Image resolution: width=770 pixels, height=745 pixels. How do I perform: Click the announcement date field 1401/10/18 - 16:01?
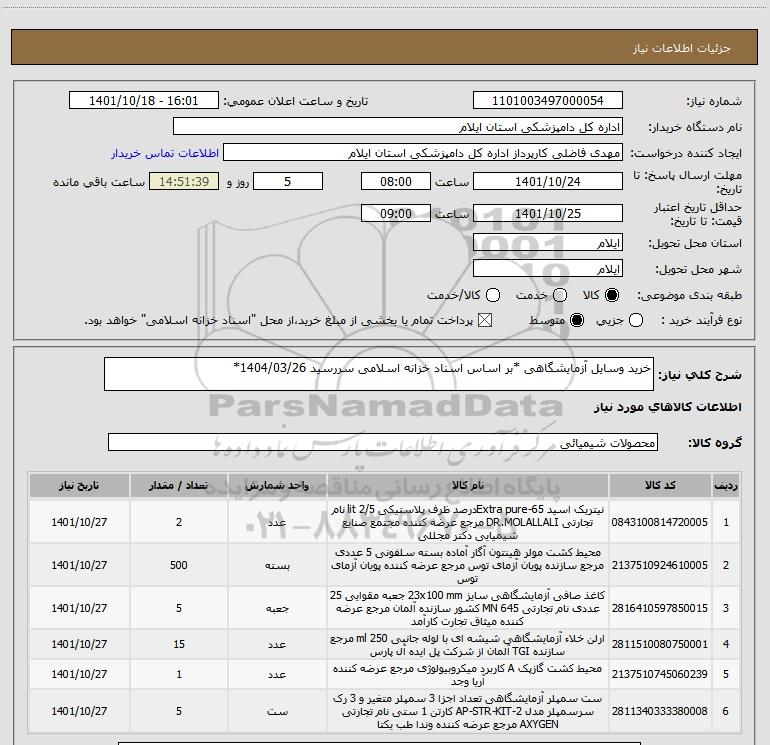(144, 101)
